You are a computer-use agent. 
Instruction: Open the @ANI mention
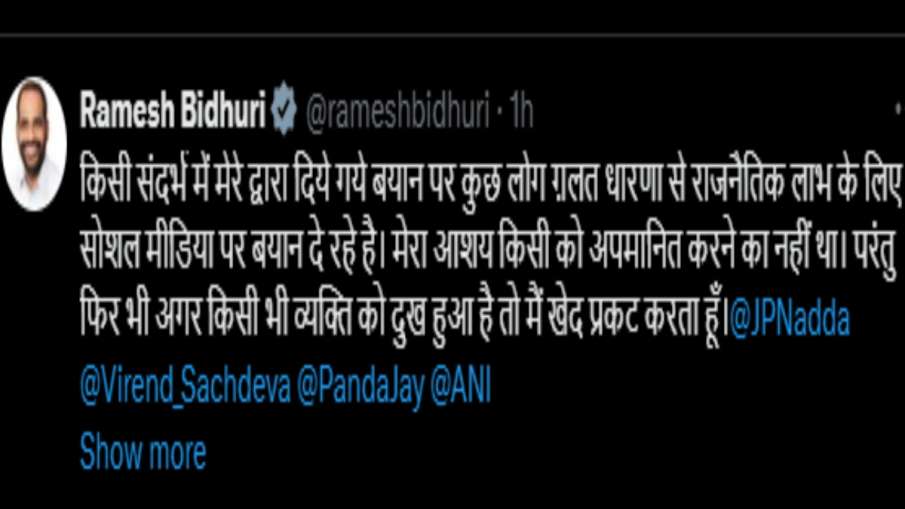[461, 385]
